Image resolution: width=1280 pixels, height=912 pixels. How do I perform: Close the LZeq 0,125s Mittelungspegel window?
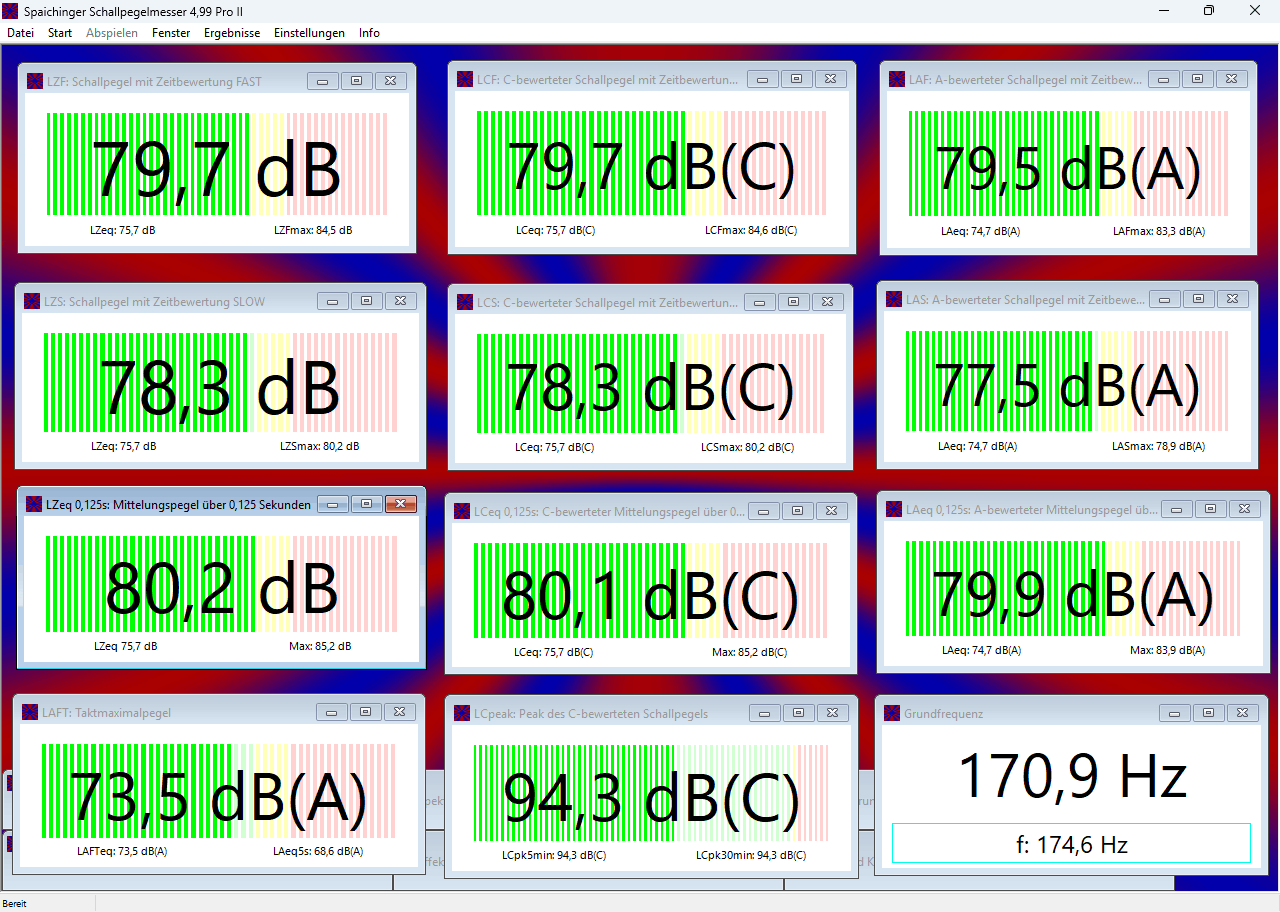pos(400,504)
